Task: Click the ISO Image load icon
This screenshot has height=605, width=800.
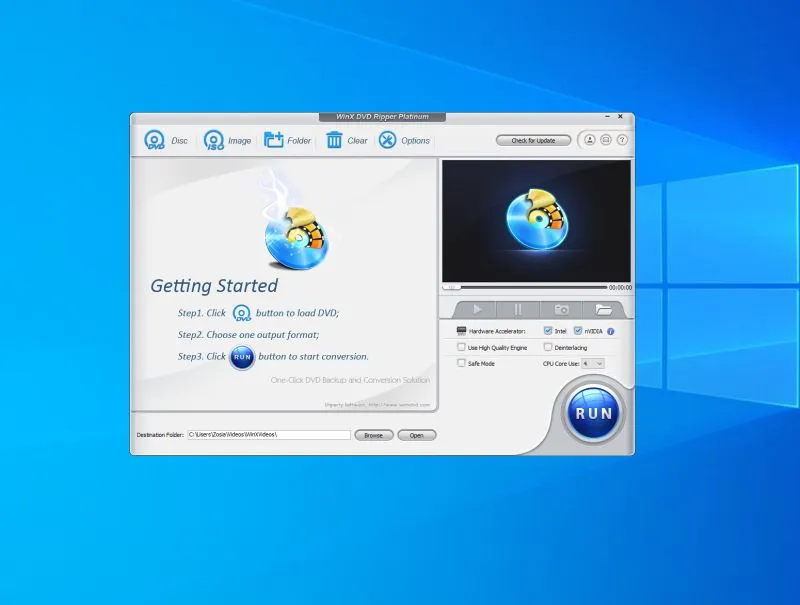Action: tap(214, 141)
